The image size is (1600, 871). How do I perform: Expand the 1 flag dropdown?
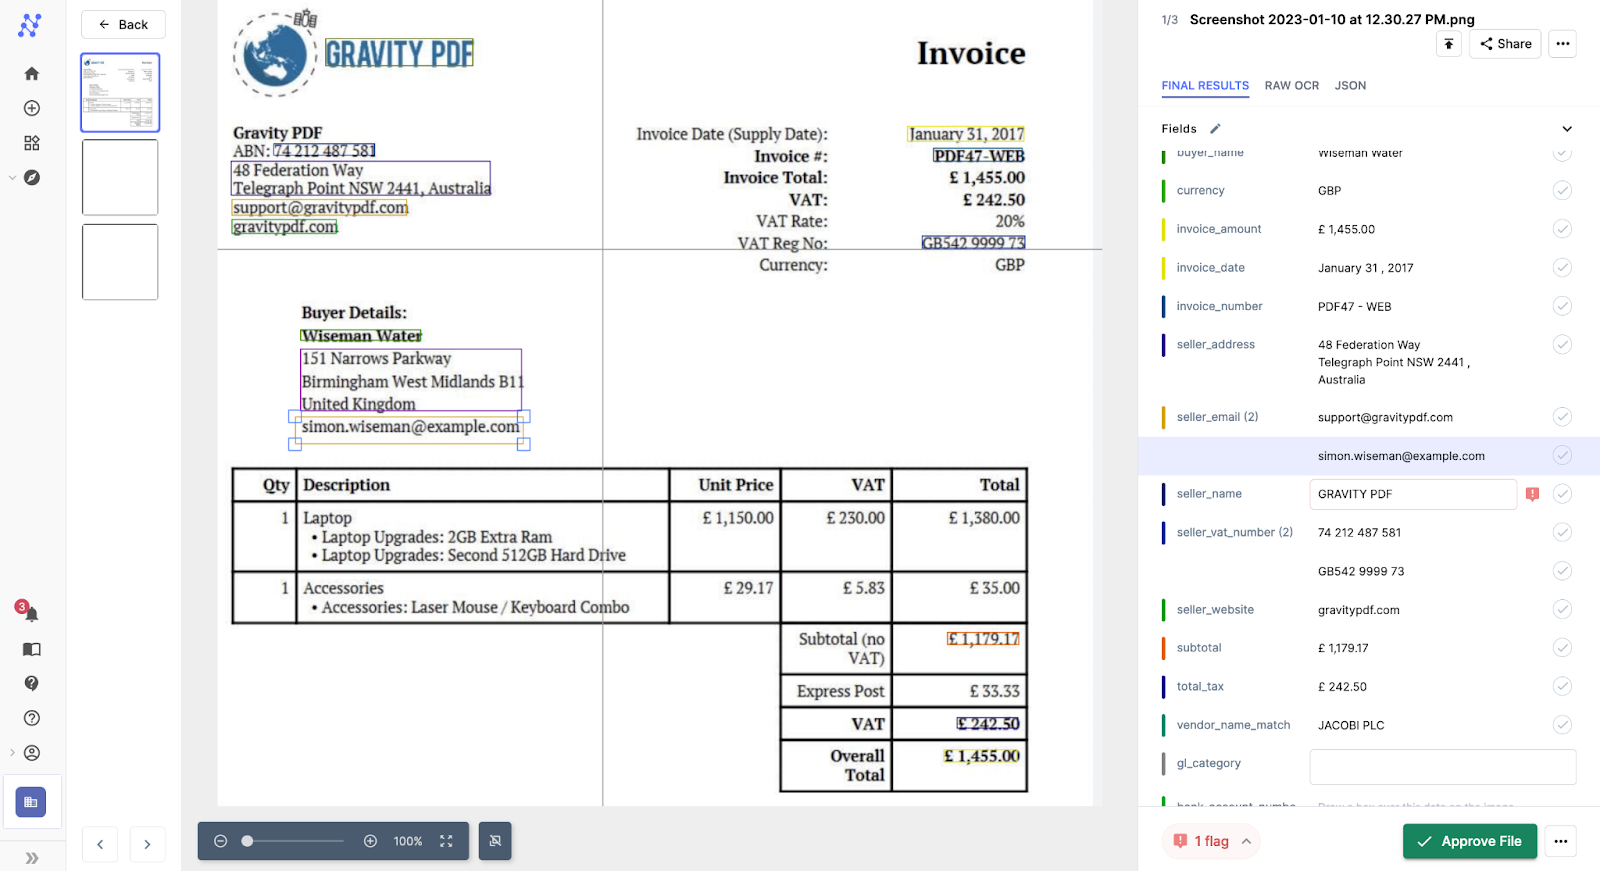pos(1211,841)
